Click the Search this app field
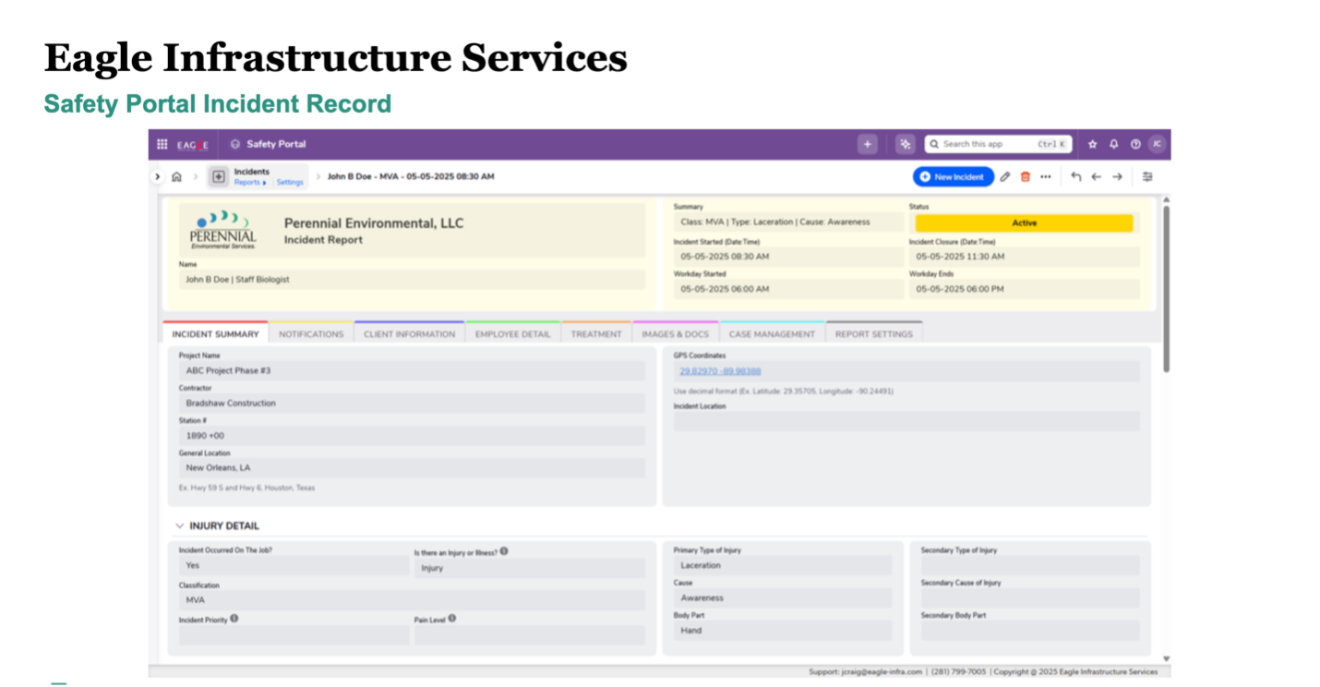Viewport: 1320px width, 687px height. (985, 144)
